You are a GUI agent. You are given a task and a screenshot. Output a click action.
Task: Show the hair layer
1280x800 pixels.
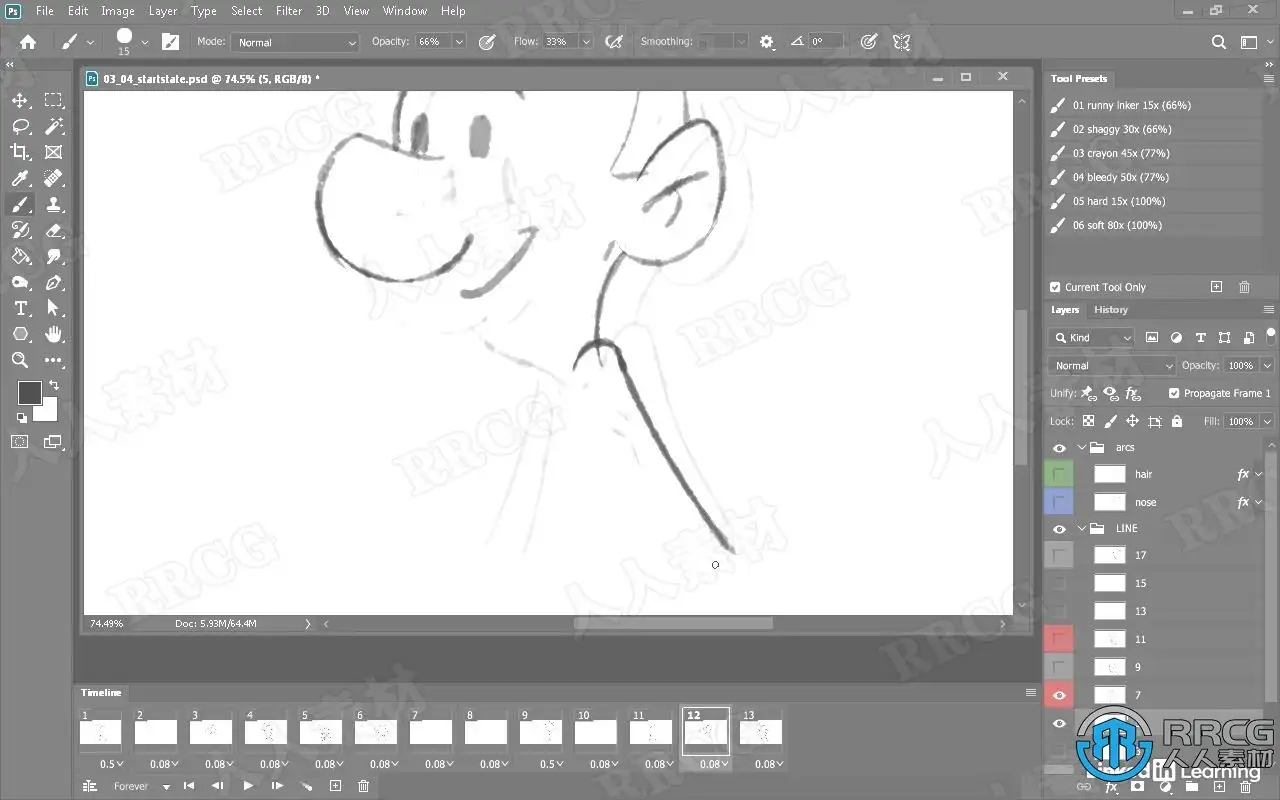(1059, 474)
